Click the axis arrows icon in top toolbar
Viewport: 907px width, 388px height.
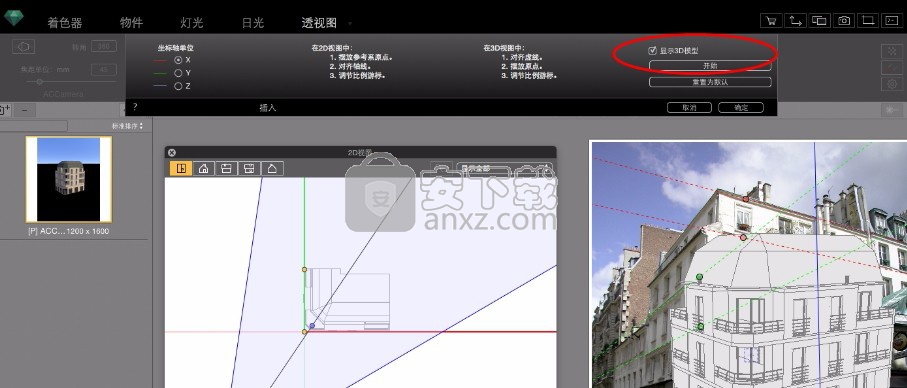pyautogui.click(x=795, y=21)
